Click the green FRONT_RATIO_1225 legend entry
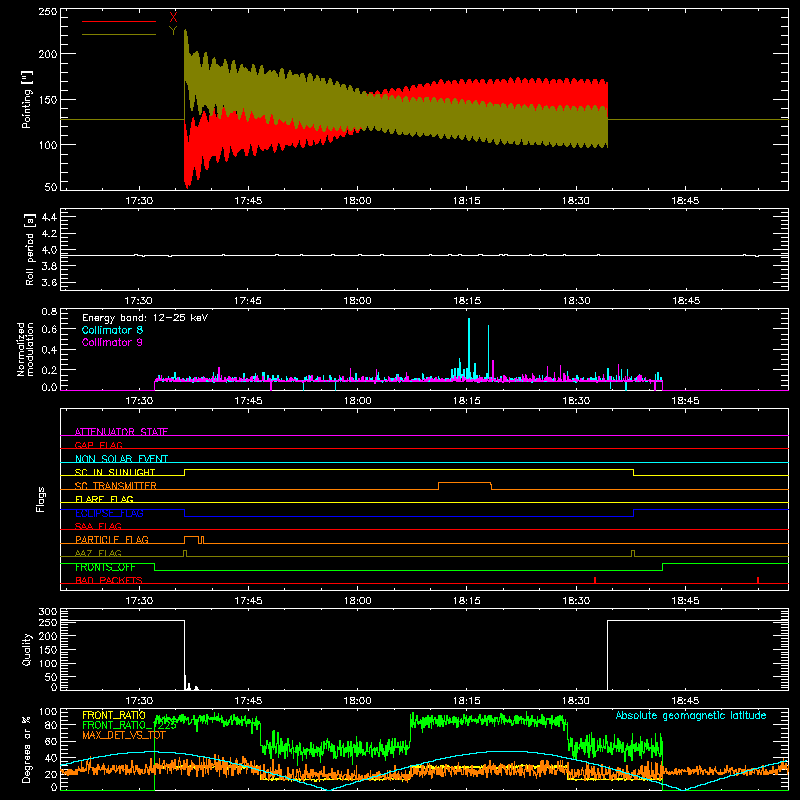800x800 pixels. click(x=130, y=724)
